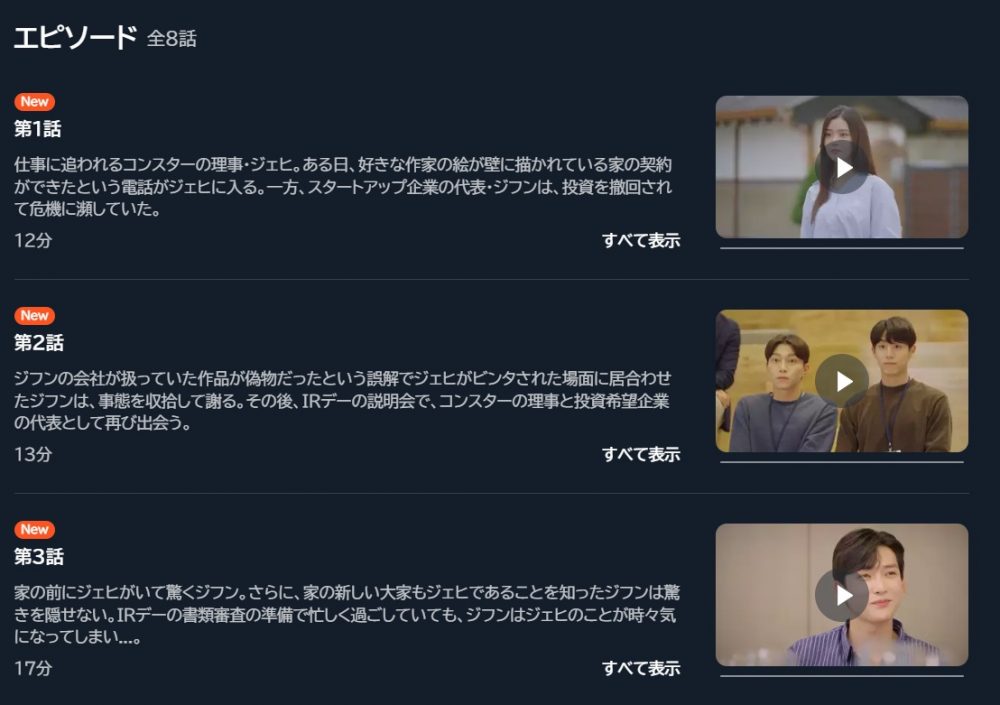Open the 第3話 episode title
The height and width of the screenshot is (705, 1000).
(x=39, y=556)
